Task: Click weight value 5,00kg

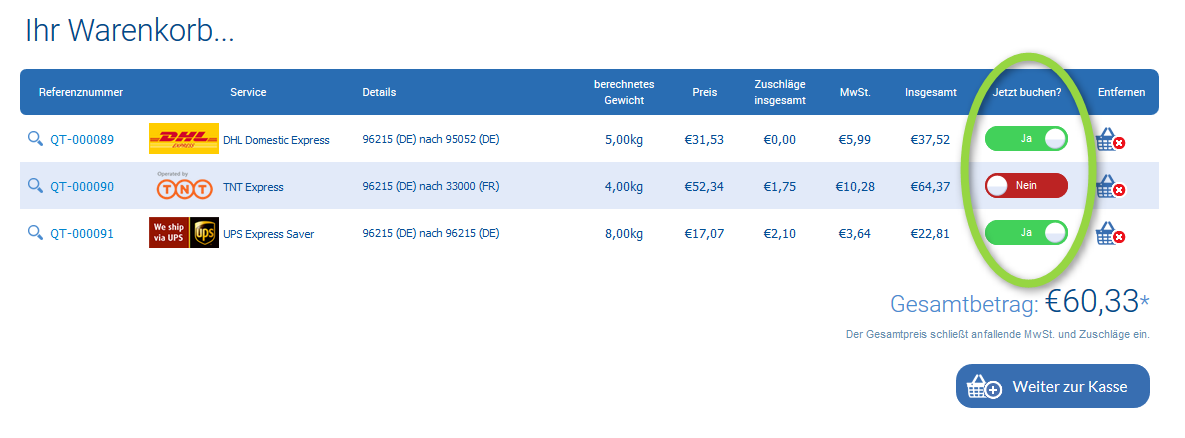Action: [624, 140]
